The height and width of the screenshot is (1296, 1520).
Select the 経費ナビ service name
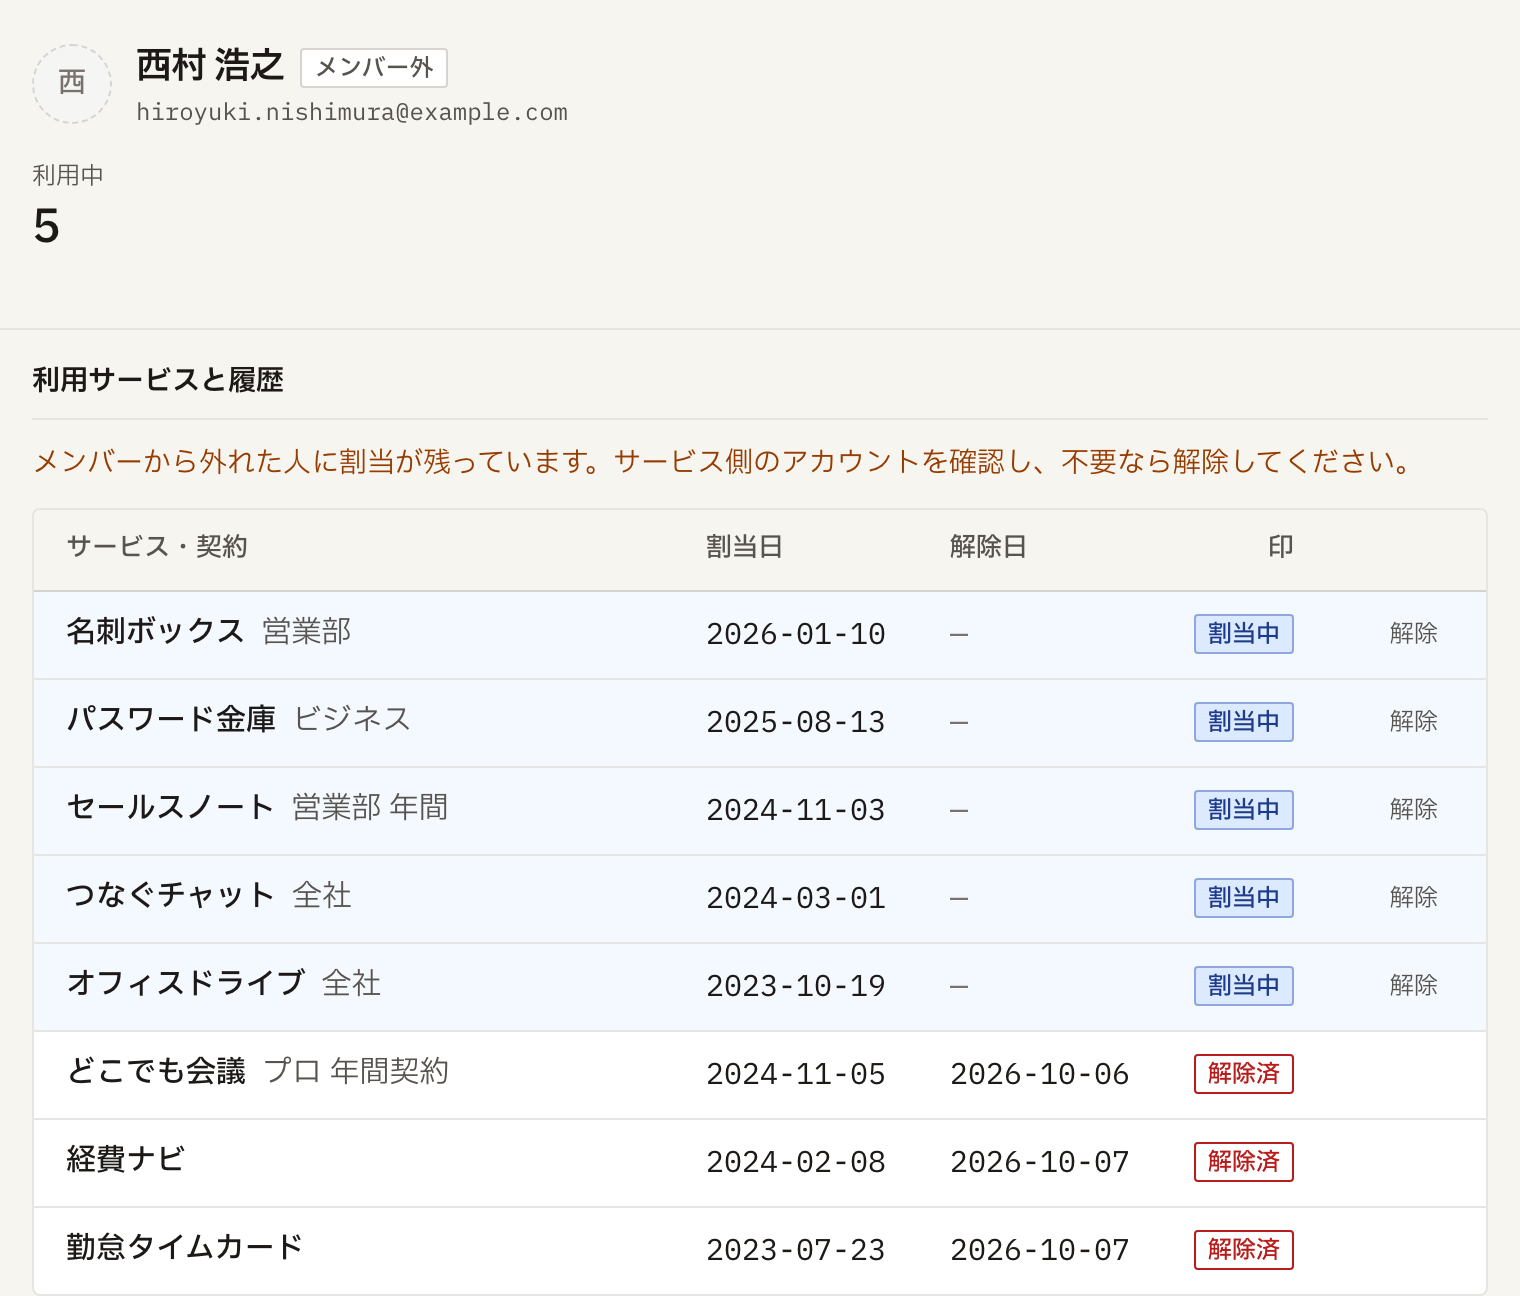[x=126, y=1159]
